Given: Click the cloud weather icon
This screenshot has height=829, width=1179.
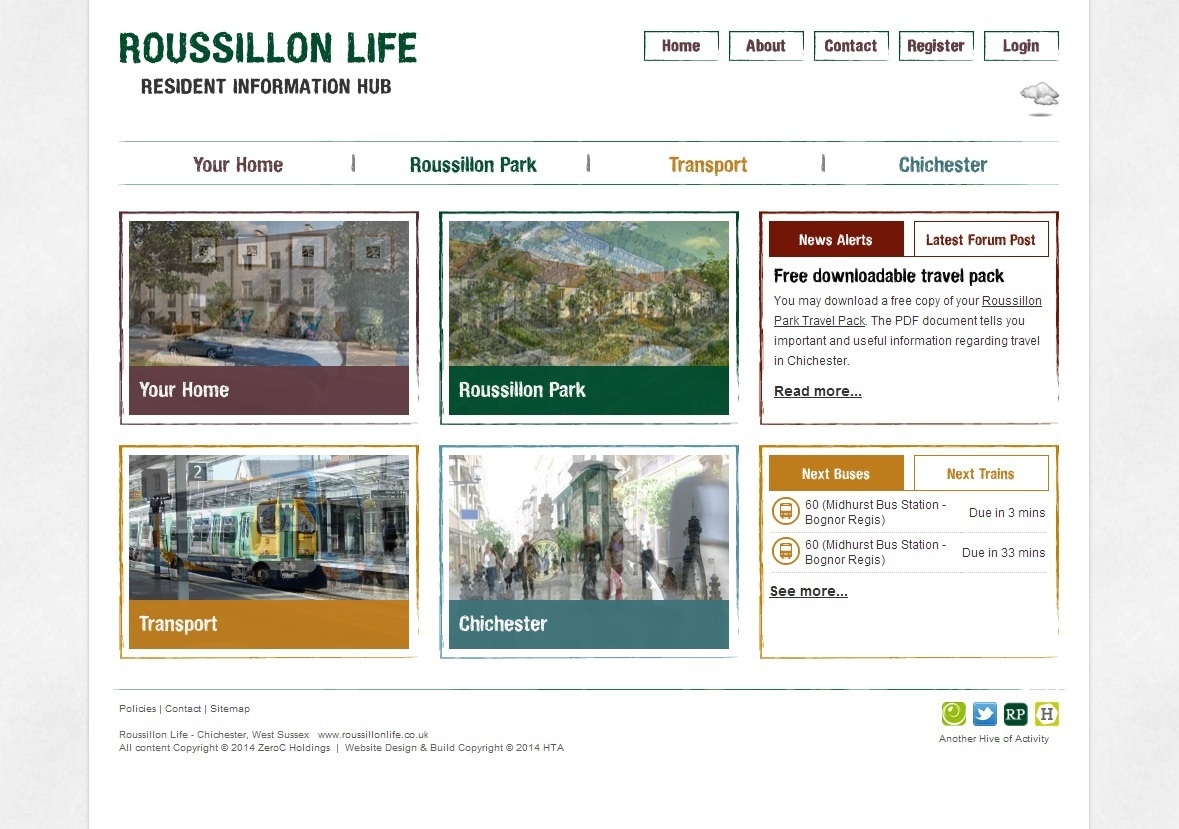Looking at the screenshot, I should pos(1039,97).
